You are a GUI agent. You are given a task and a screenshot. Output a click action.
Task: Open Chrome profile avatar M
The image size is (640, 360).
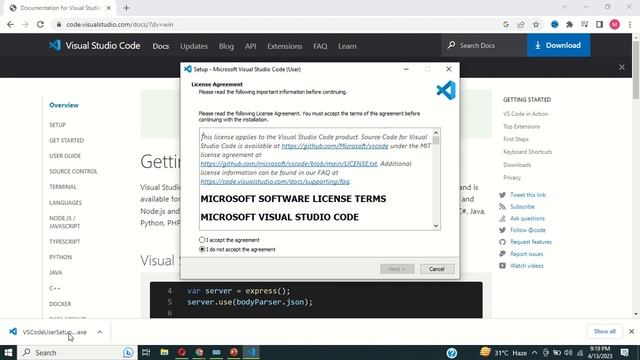pyautogui.click(x=615, y=24)
